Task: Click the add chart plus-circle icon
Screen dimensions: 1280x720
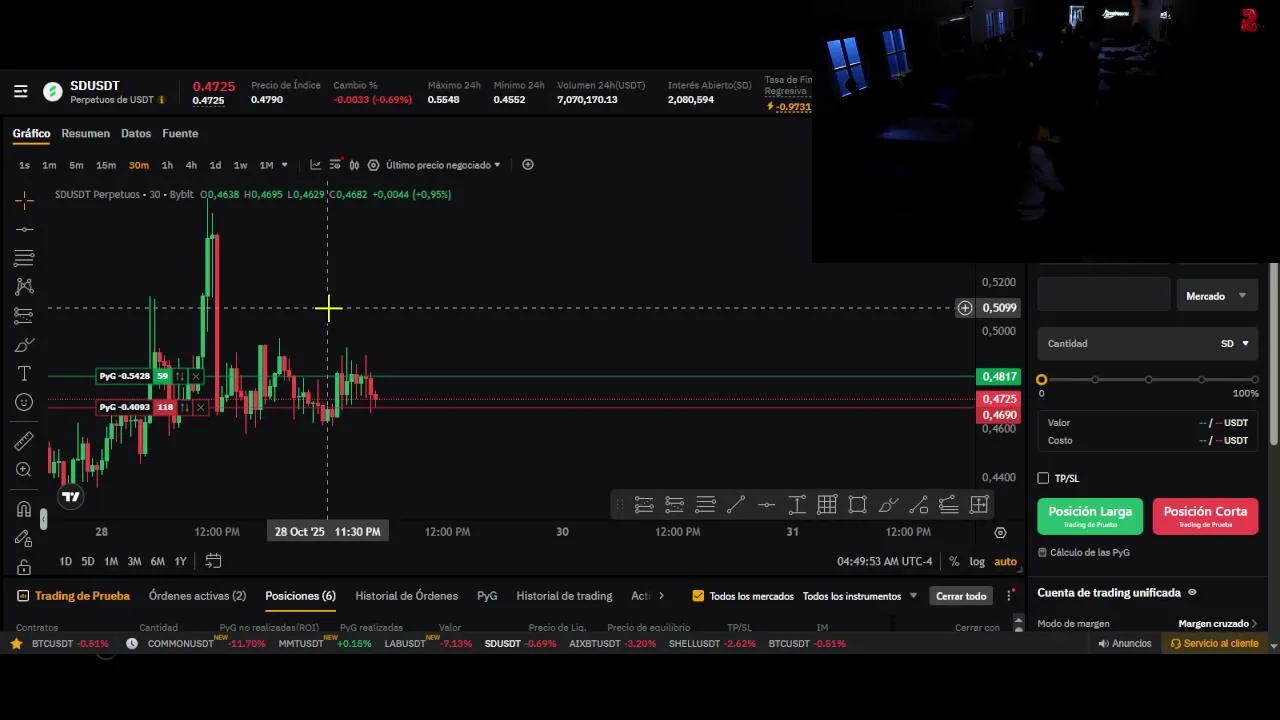Action: tap(528, 165)
